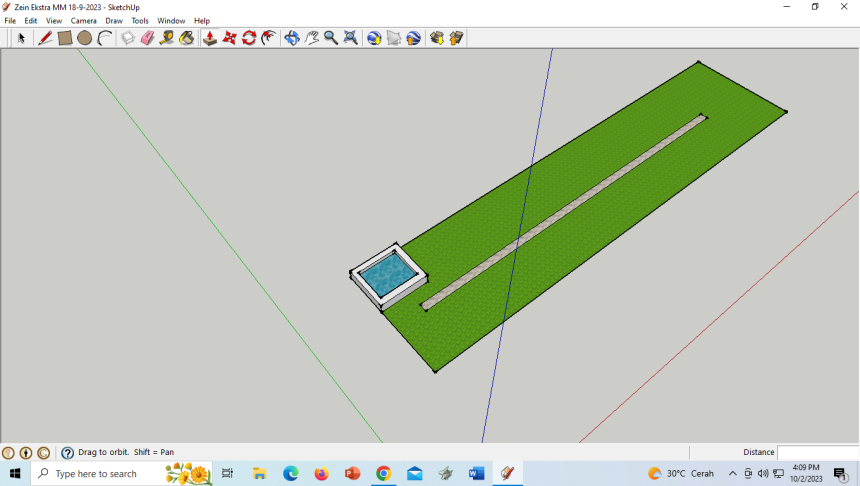Pick the Line pencil tool
The image size is (860, 486).
click(x=45, y=38)
